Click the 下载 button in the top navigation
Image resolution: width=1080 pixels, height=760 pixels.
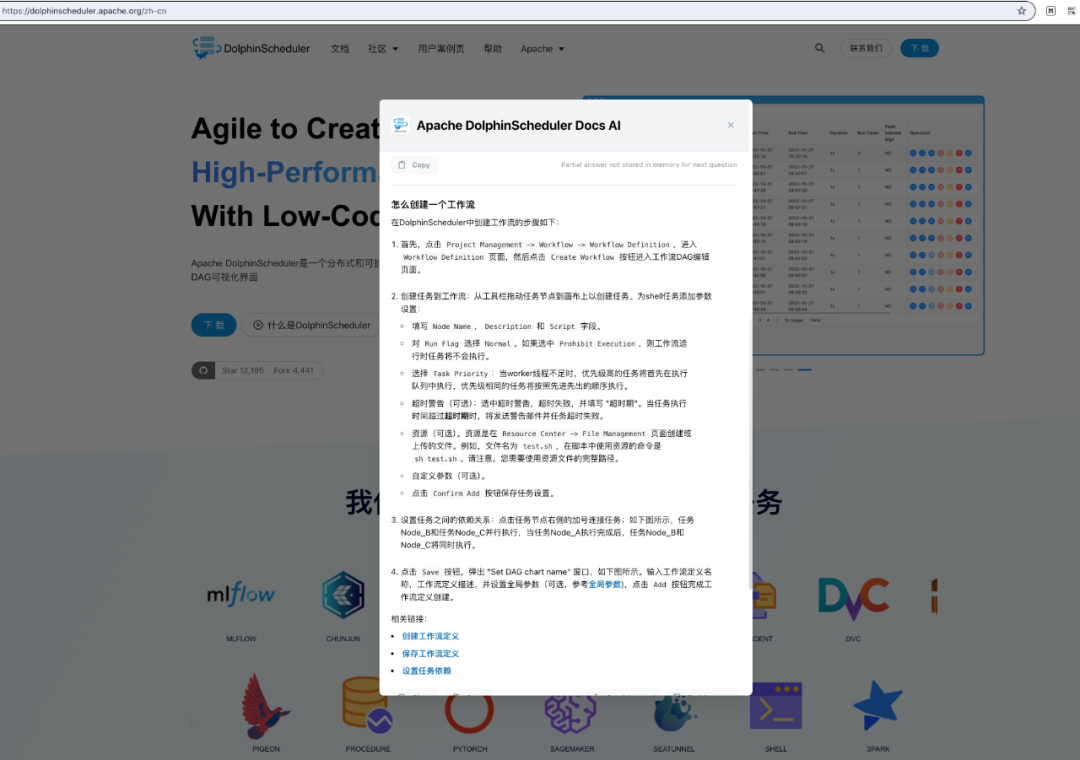[x=920, y=48]
